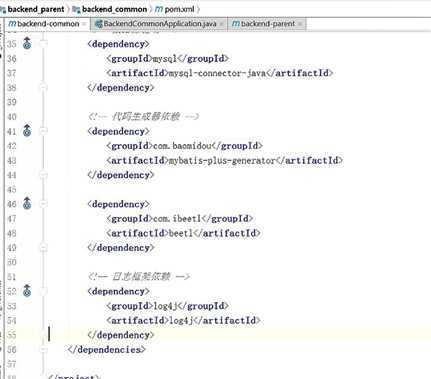This screenshot has height=379, width=431.
Task: Click the fold end marker at line 38
Action: pyautogui.click(x=43, y=87)
